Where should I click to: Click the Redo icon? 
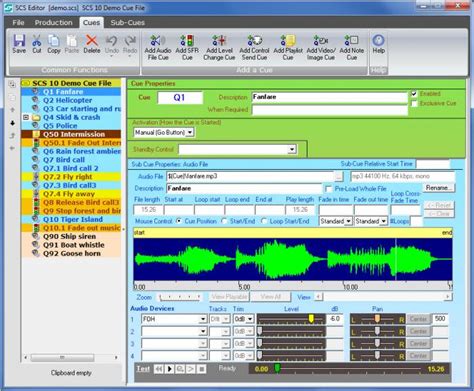pos(130,44)
